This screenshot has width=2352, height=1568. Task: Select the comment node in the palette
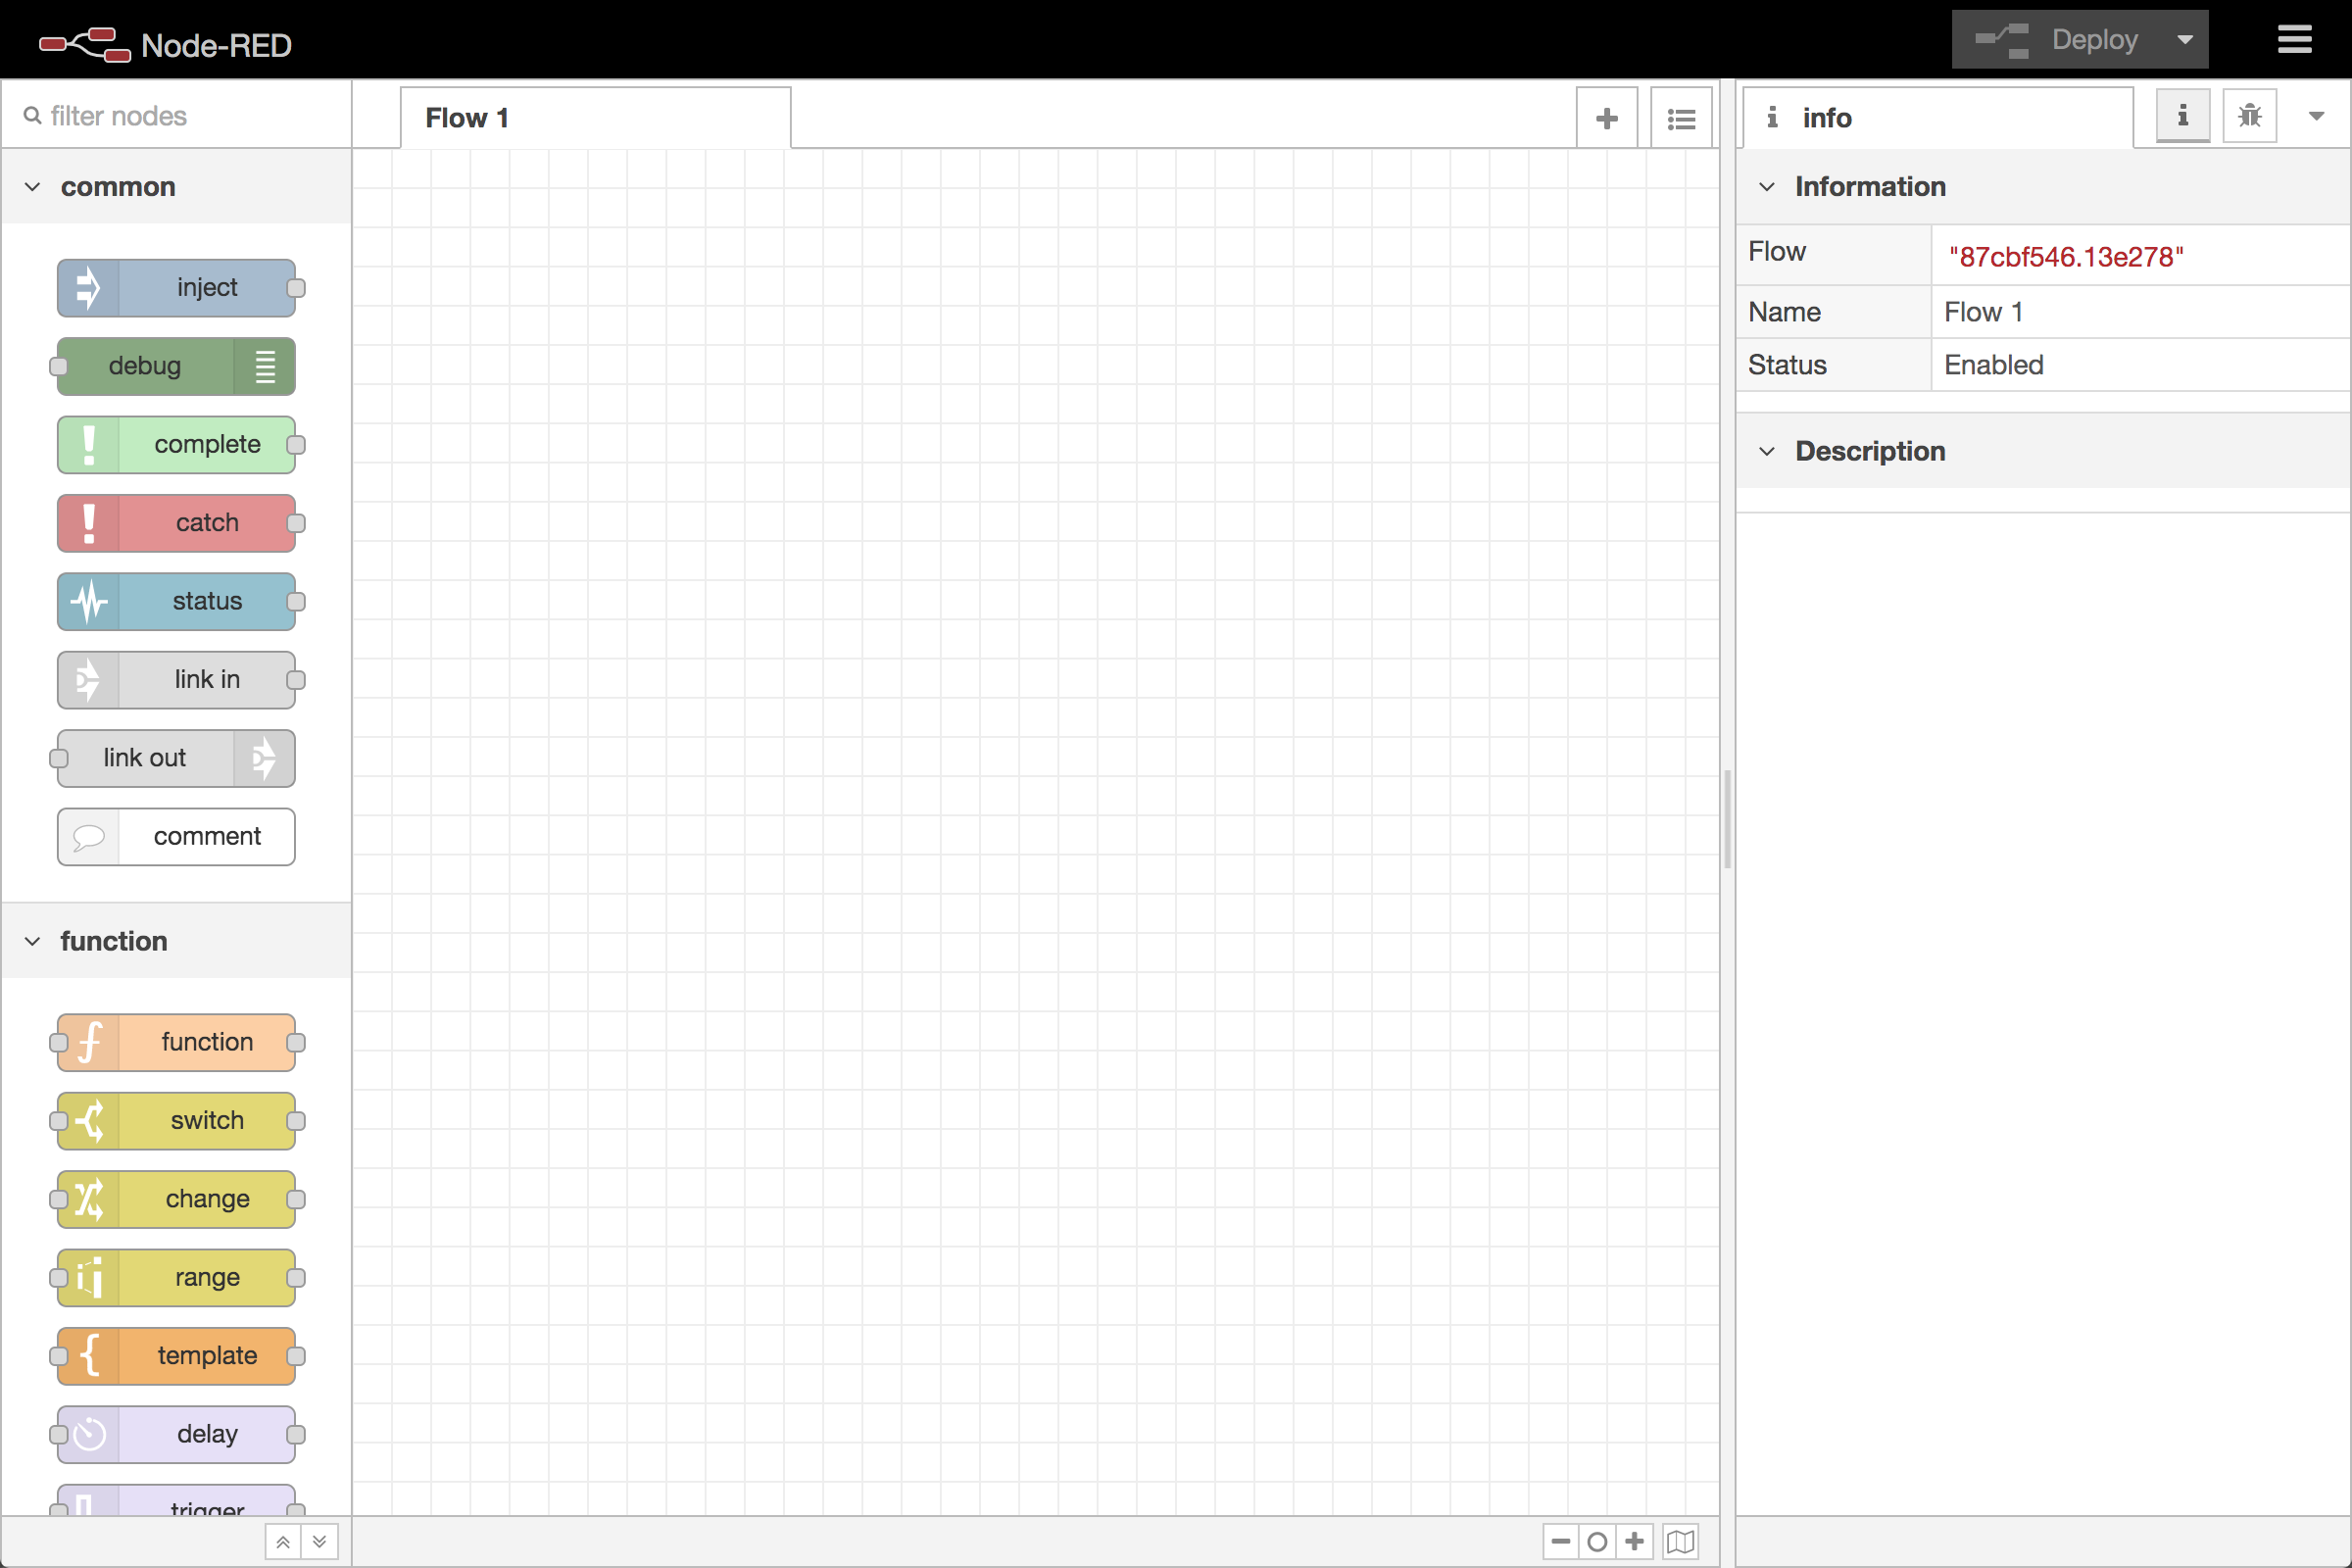176,836
